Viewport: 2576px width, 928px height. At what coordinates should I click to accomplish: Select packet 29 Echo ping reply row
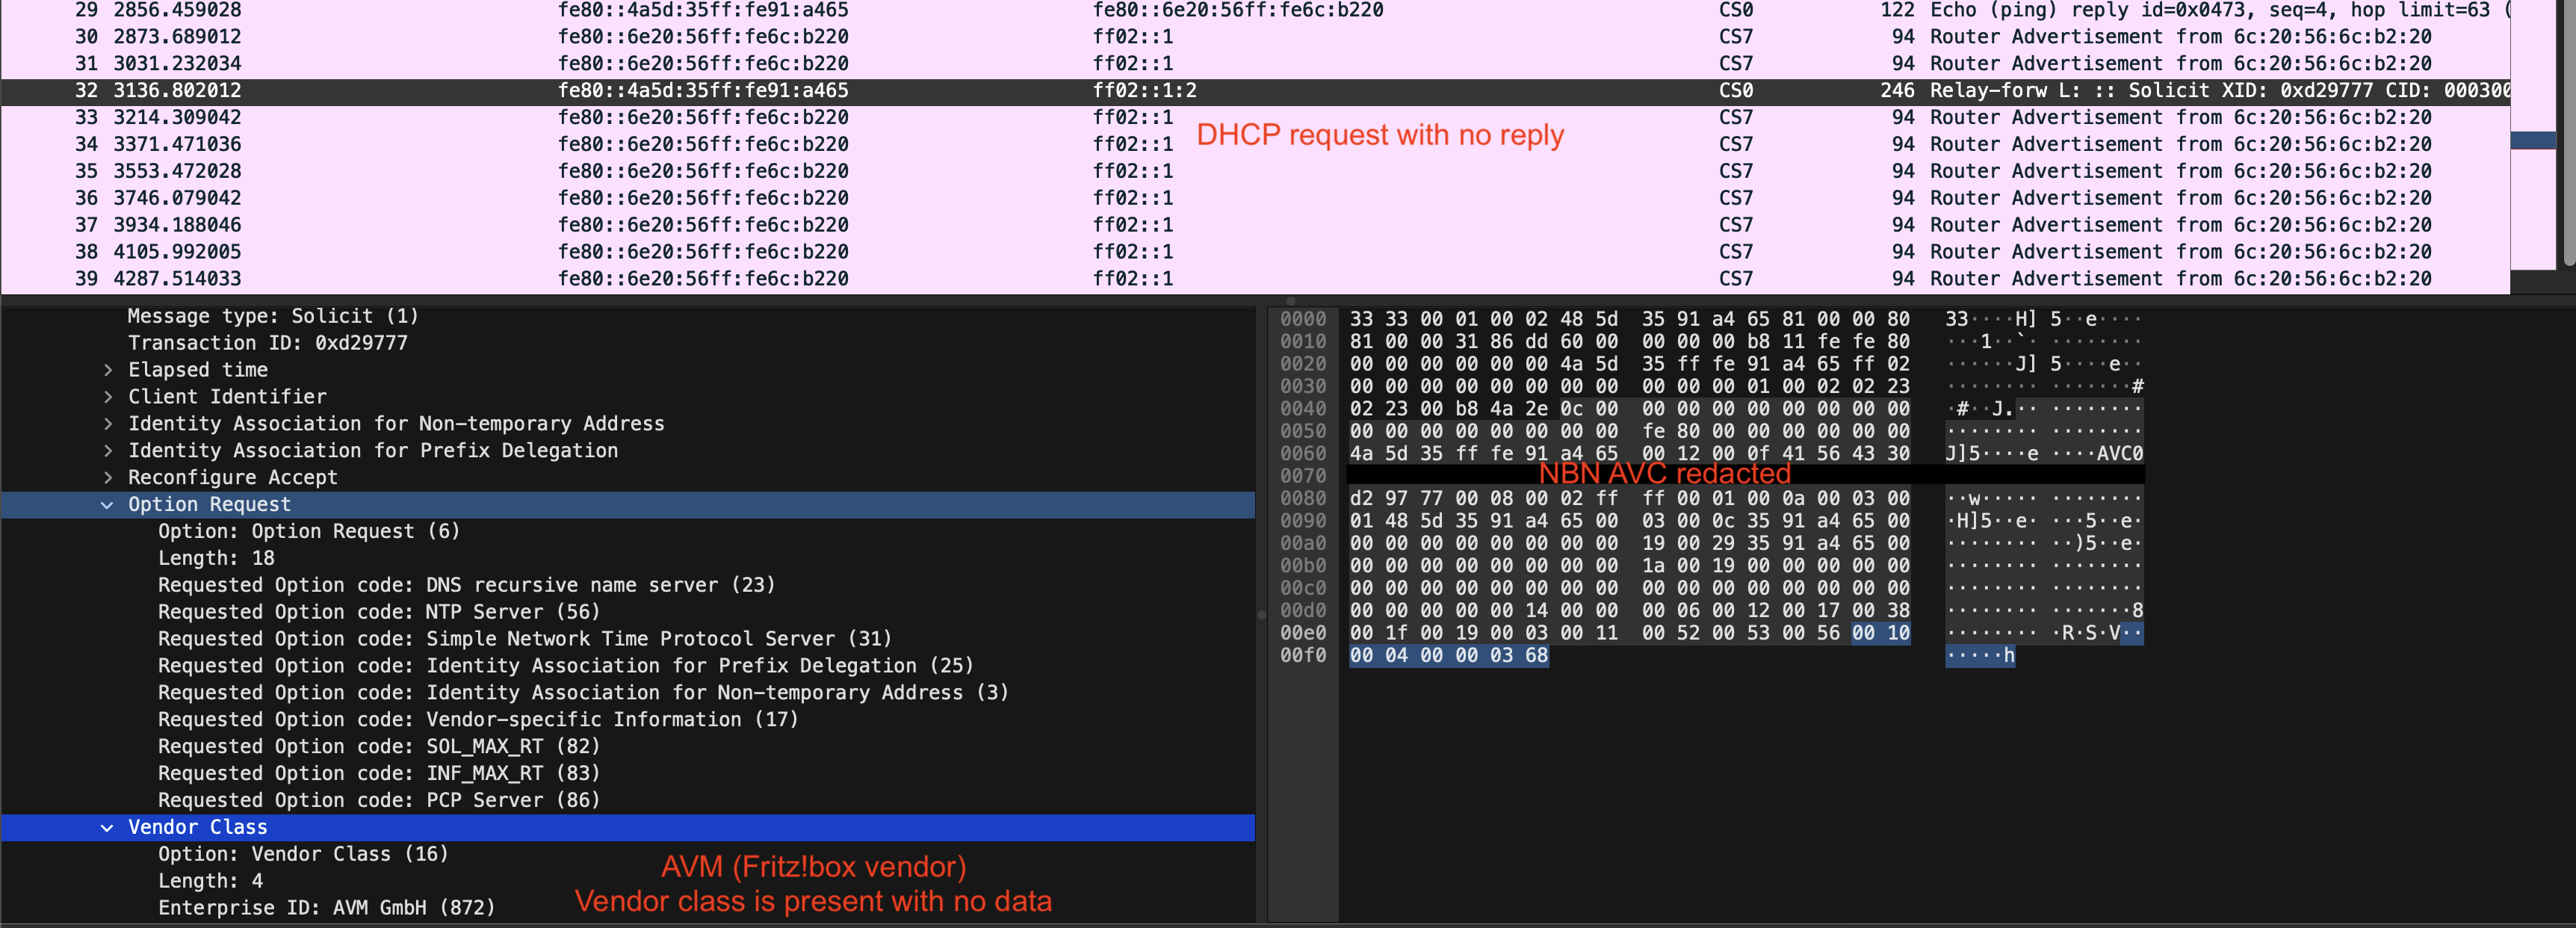pos(1255,10)
